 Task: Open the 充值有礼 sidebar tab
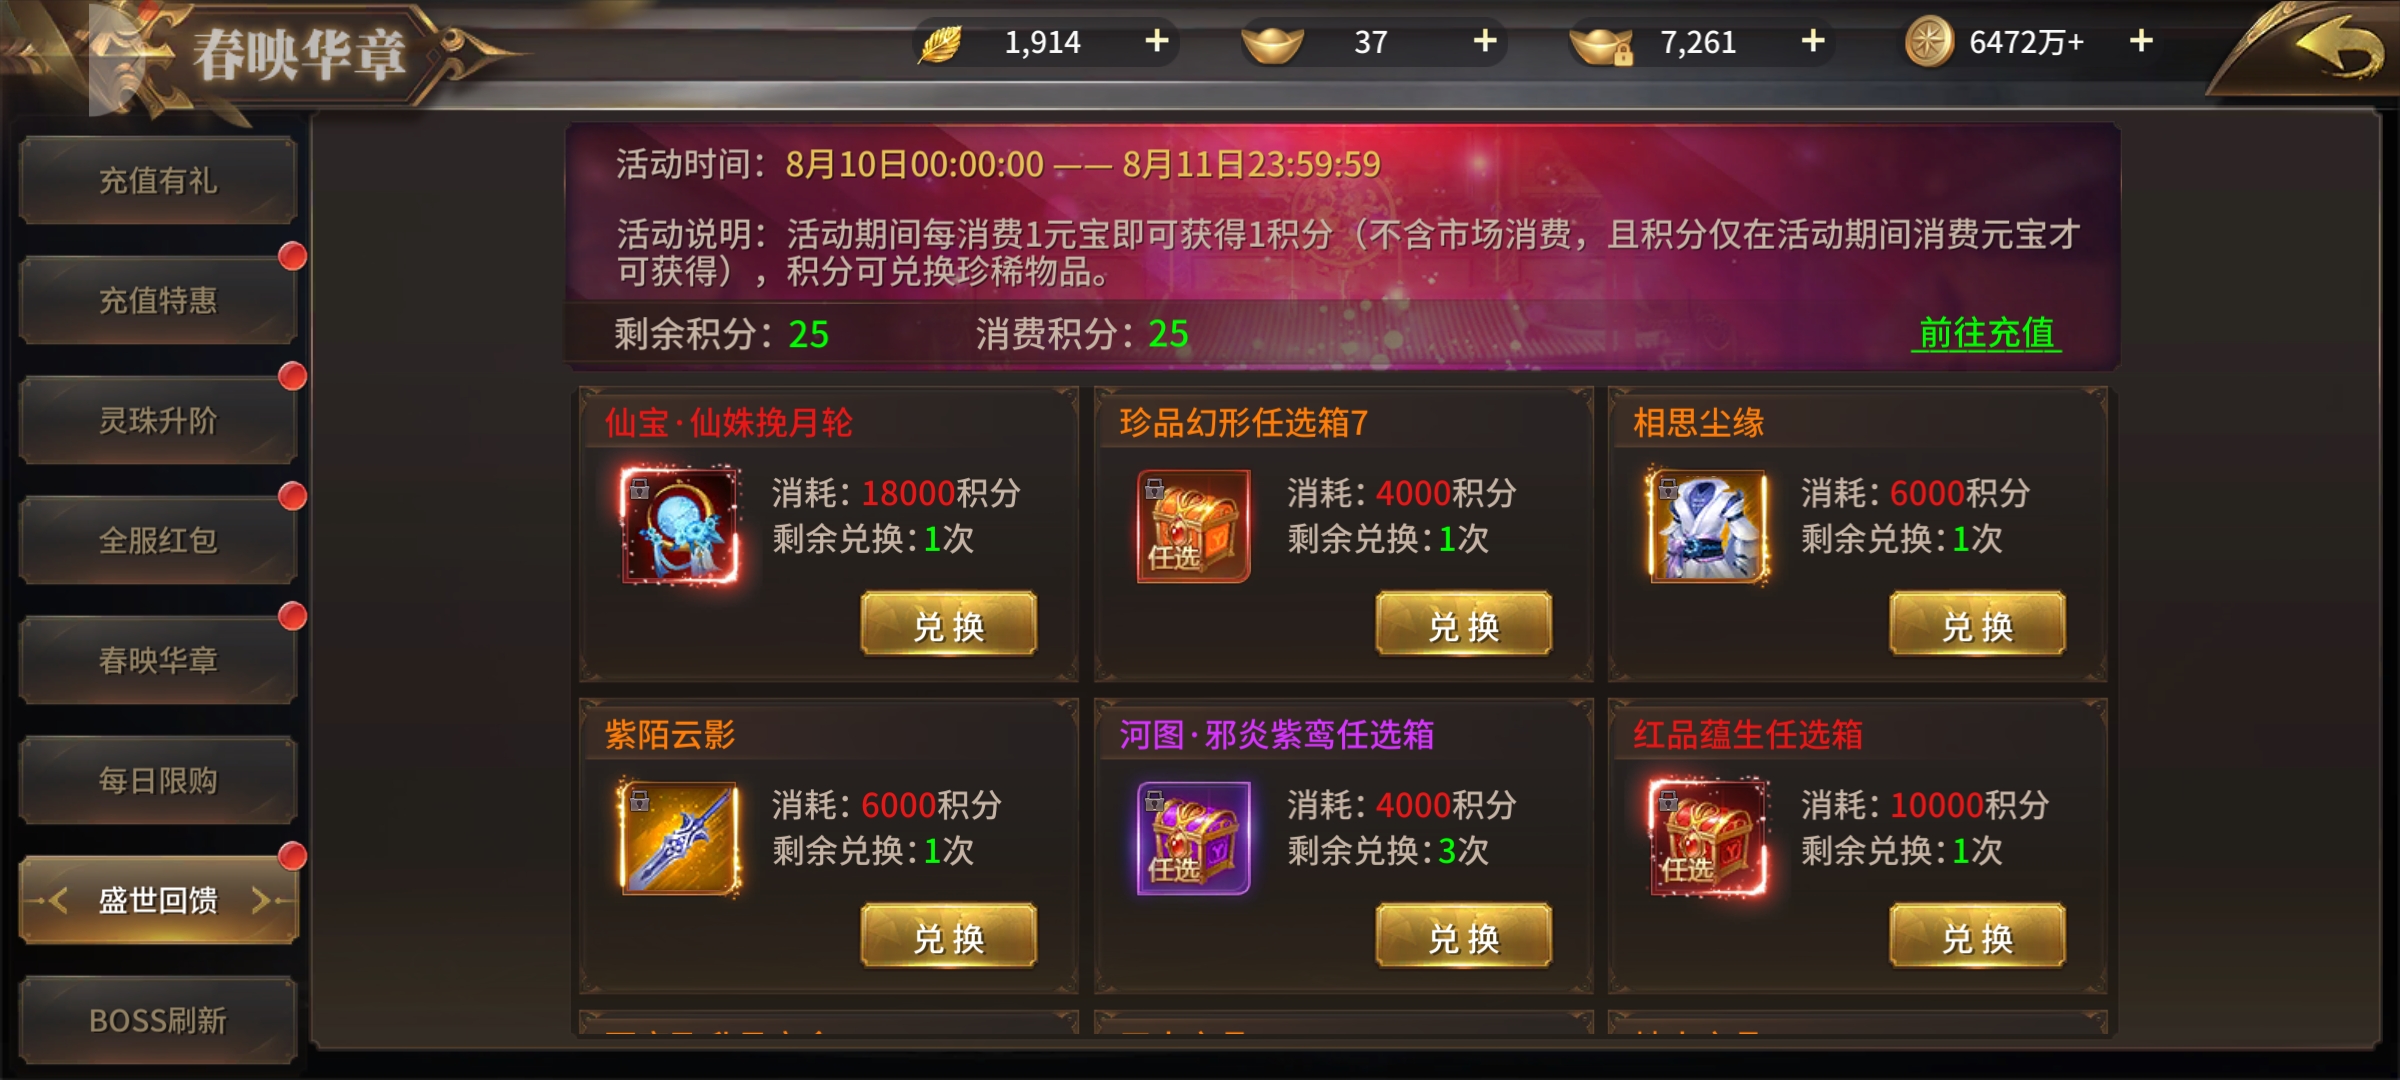(158, 181)
